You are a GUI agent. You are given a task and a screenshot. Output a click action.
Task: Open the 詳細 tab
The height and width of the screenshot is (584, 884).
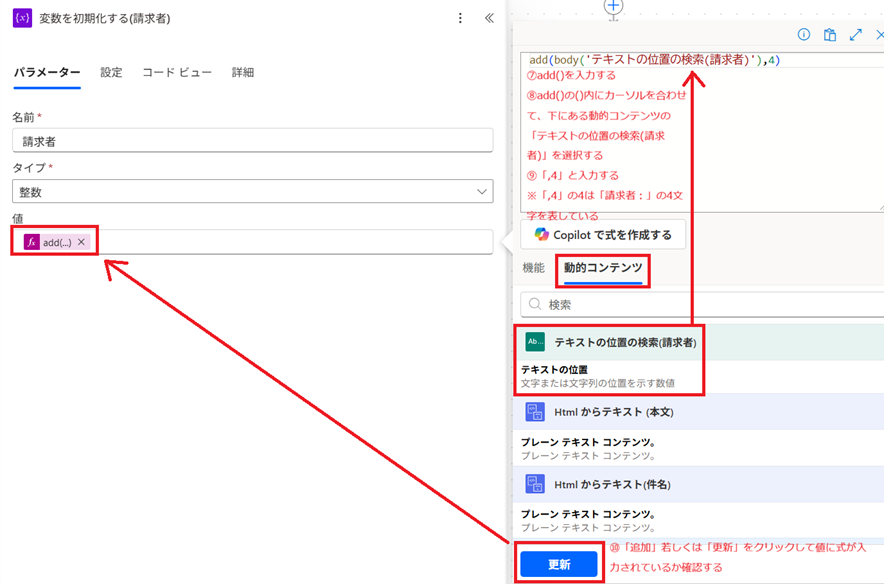click(243, 72)
